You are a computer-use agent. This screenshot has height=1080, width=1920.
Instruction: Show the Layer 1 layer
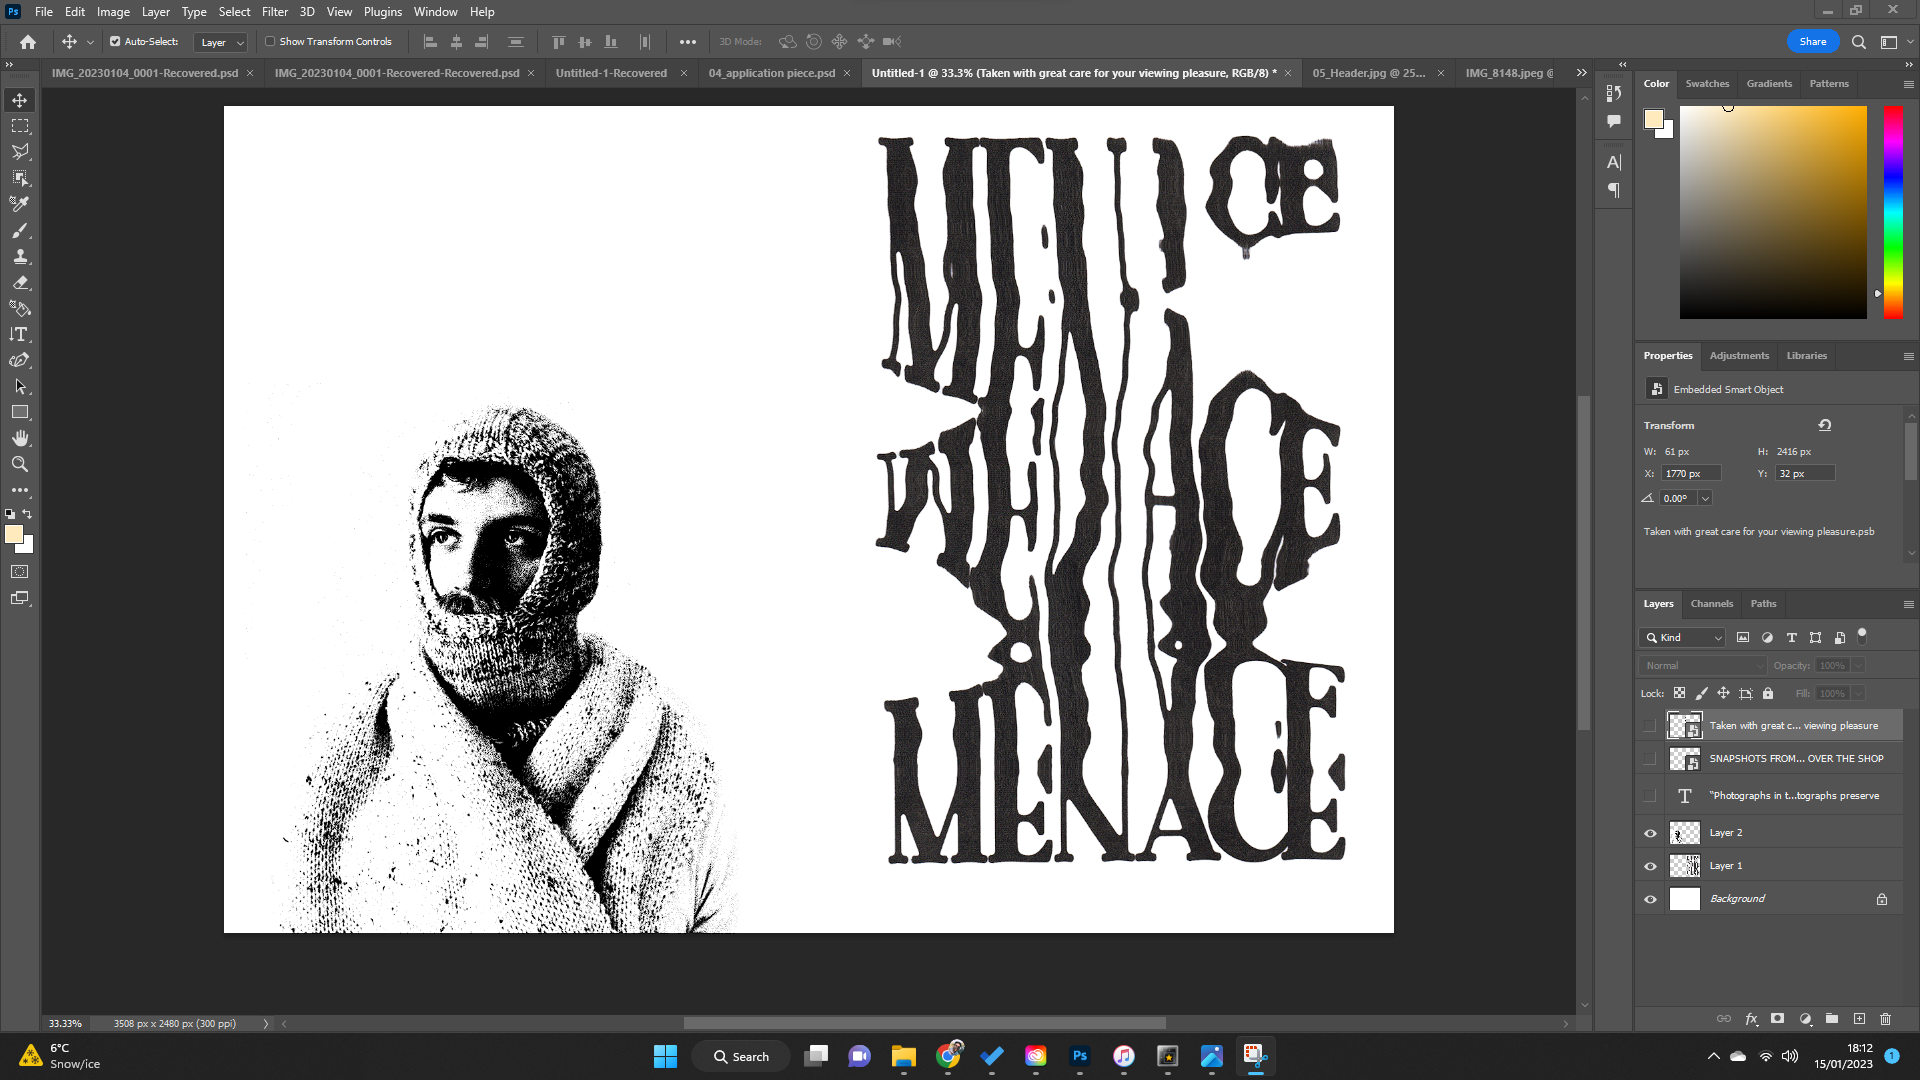pos(1651,865)
